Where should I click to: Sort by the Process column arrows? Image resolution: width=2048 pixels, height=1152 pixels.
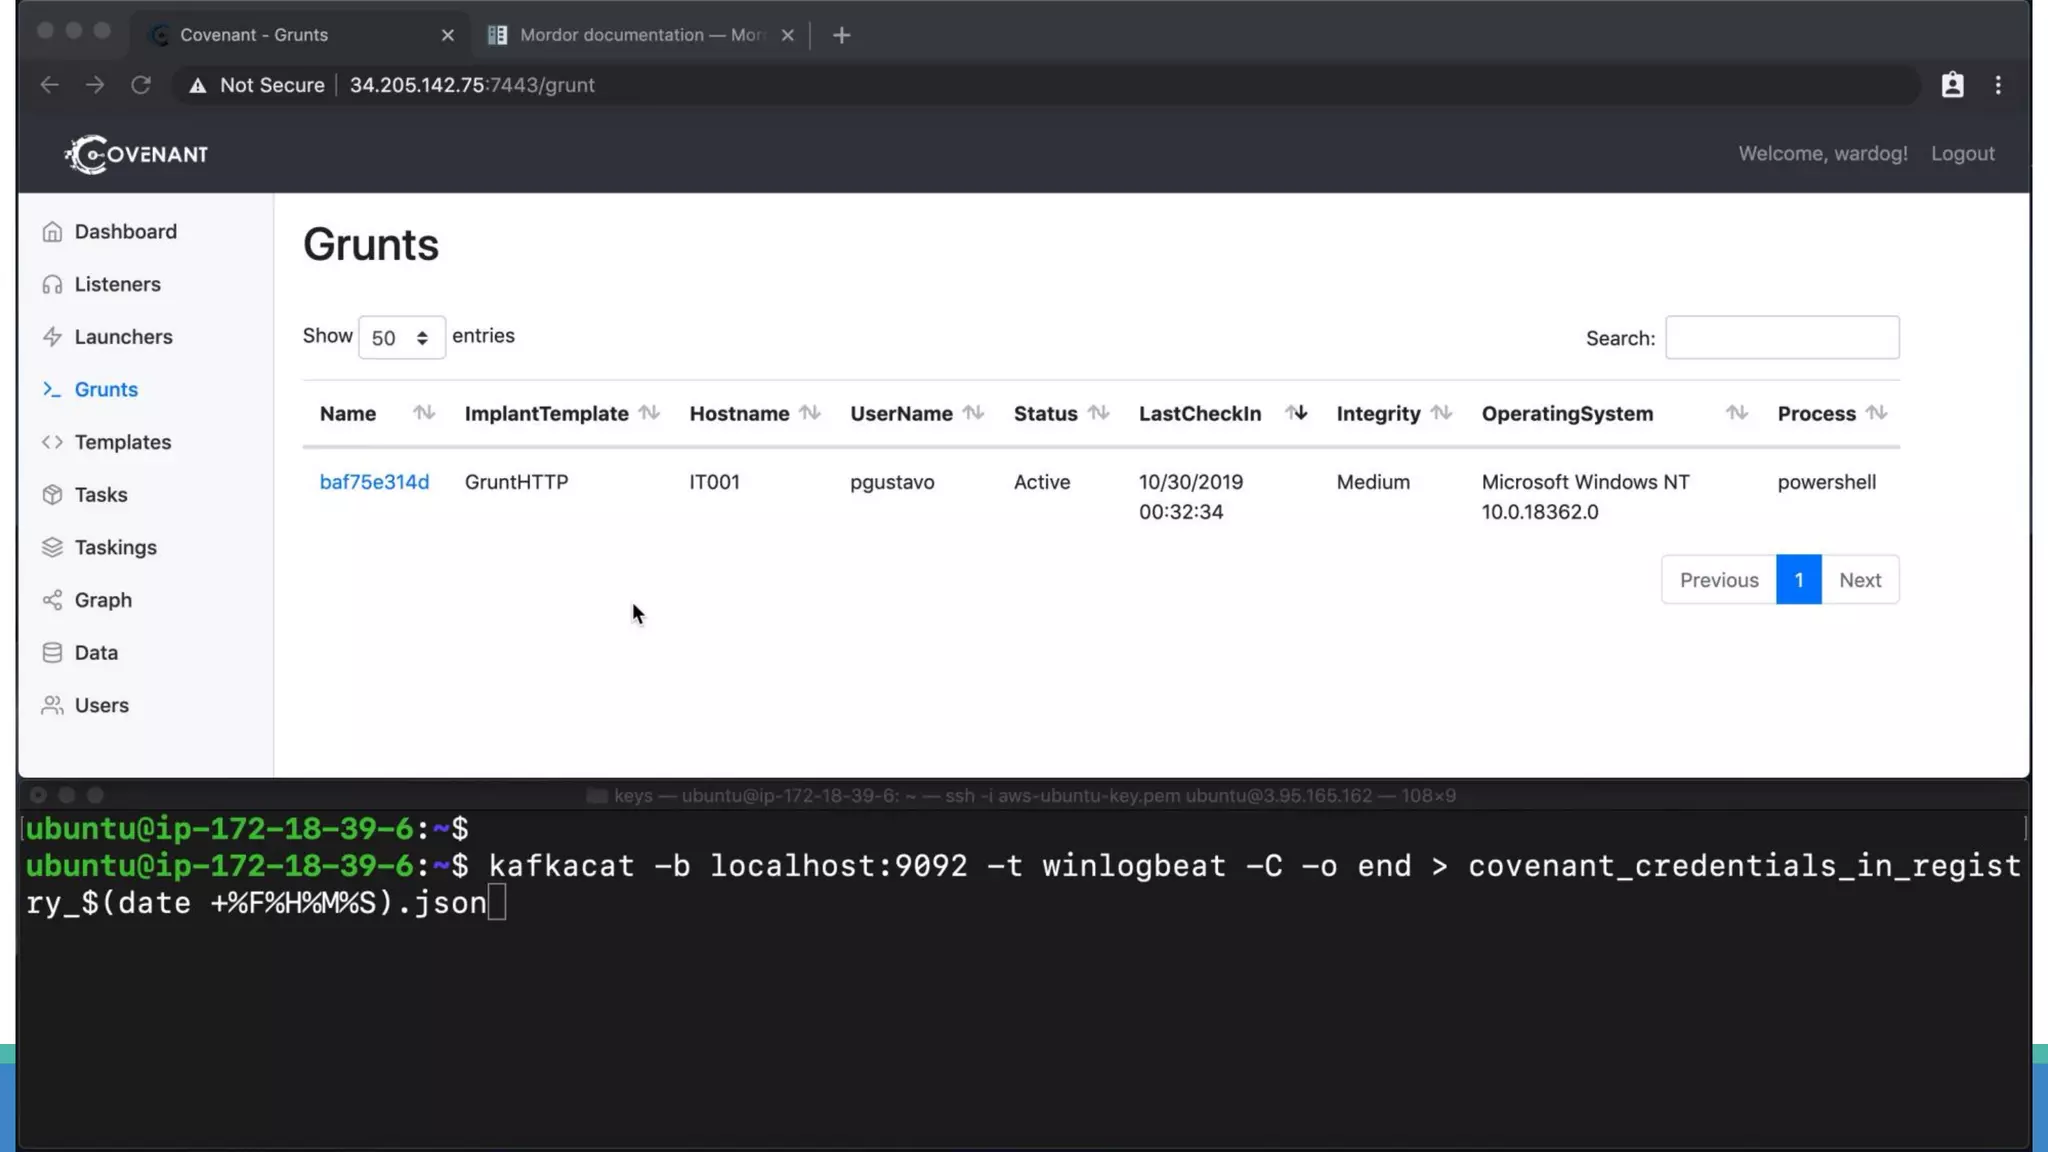[1876, 413]
